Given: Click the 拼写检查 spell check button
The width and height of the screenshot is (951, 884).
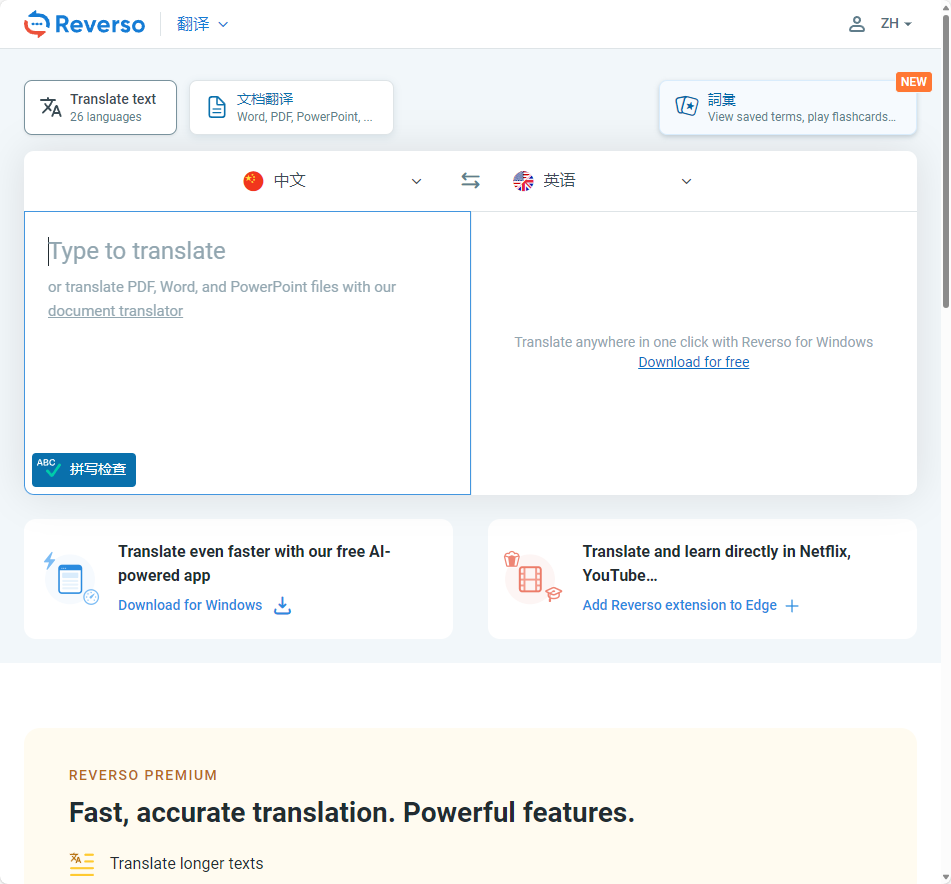Looking at the screenshot, I should (84, 469).
